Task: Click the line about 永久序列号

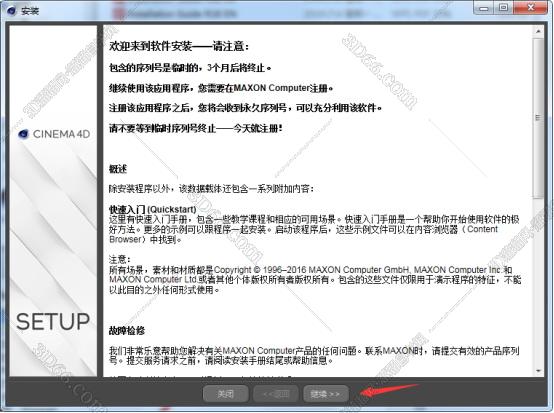Action: (x=246, y=108)
